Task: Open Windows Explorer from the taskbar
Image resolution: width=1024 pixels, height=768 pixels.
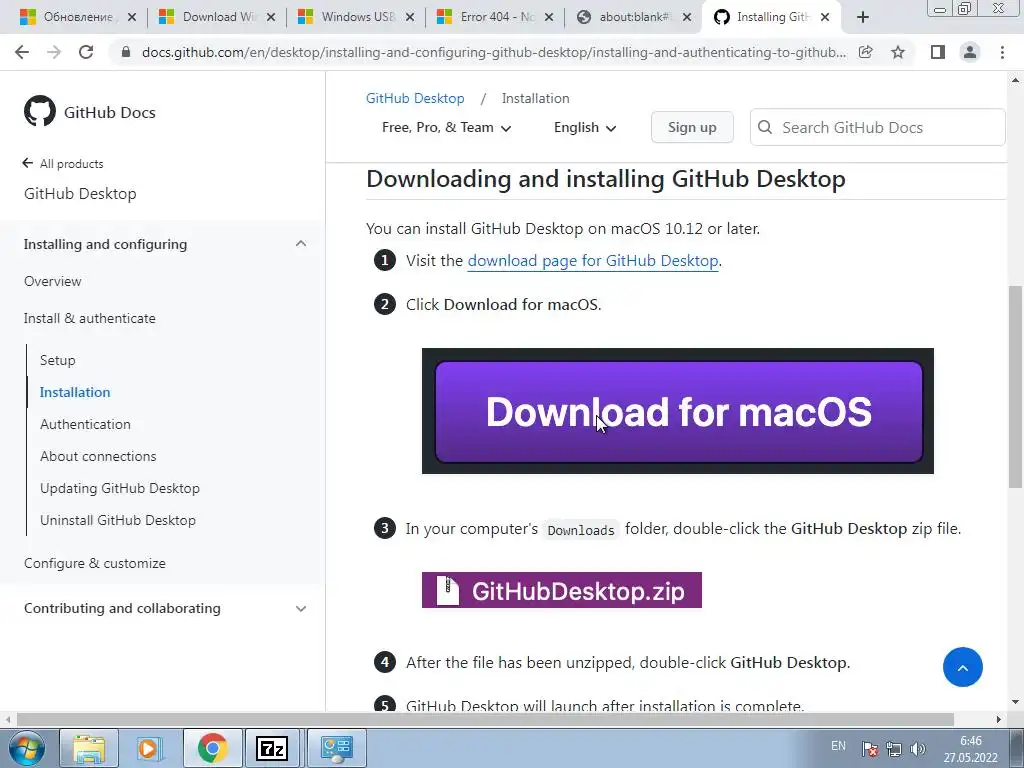Action: coord(89,748)
